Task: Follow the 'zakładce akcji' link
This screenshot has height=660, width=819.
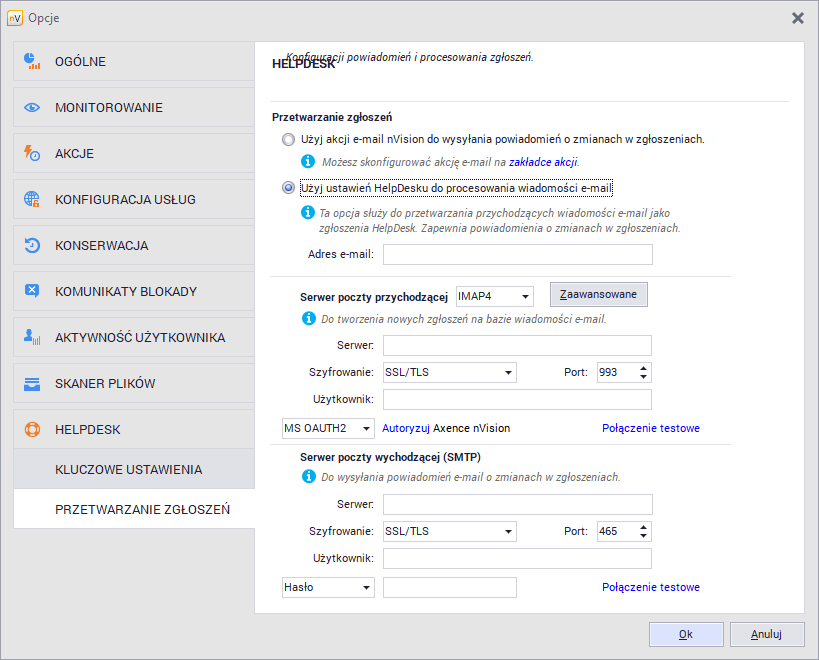Action: click(x=543, y=161)
